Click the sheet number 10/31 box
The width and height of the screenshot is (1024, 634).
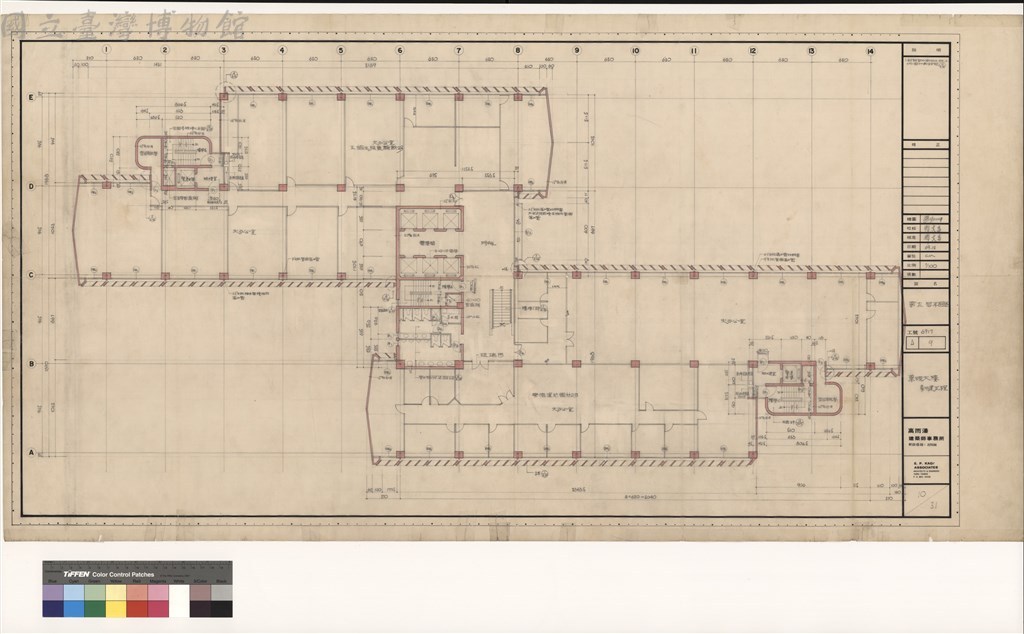(927, 500)
